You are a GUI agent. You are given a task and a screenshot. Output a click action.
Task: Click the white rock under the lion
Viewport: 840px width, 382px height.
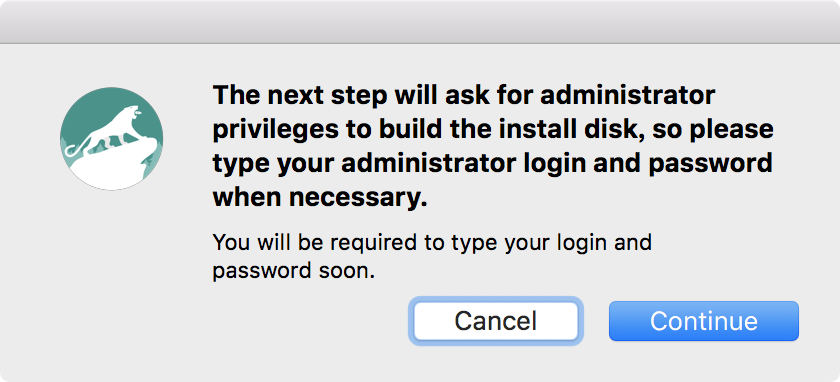115,166
